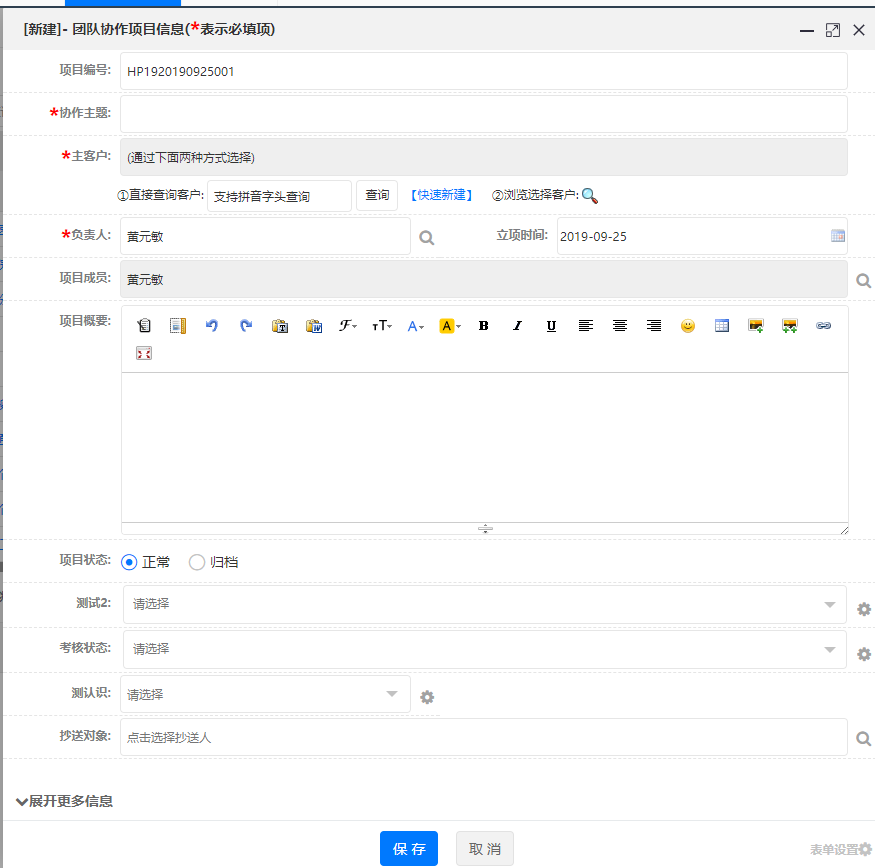The image size is (875, 868).
Task: Open the text color picker
Action: pyautogui.click(x=416, y=325)
